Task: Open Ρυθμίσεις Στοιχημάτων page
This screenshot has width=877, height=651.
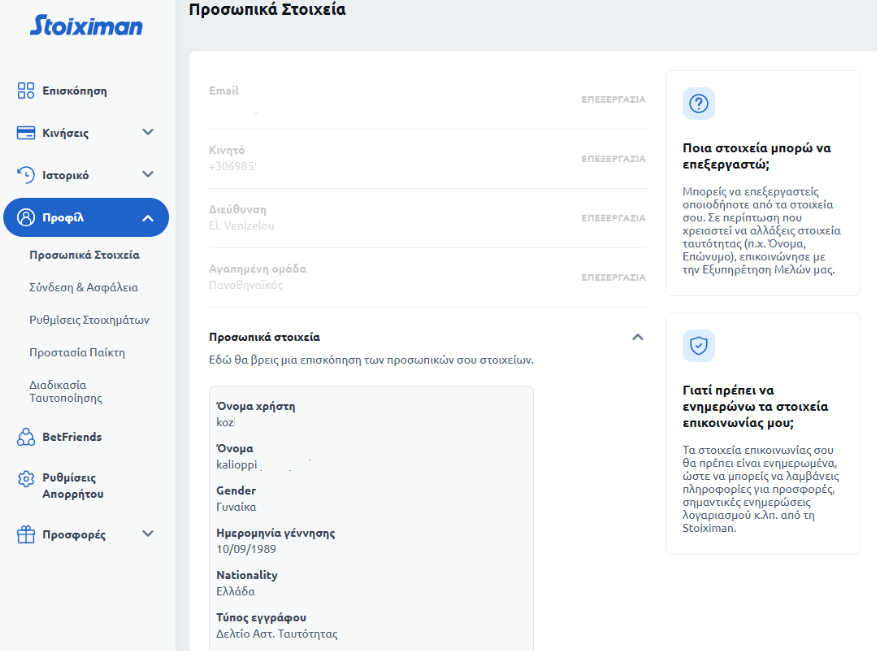Action: coord(90,320)
